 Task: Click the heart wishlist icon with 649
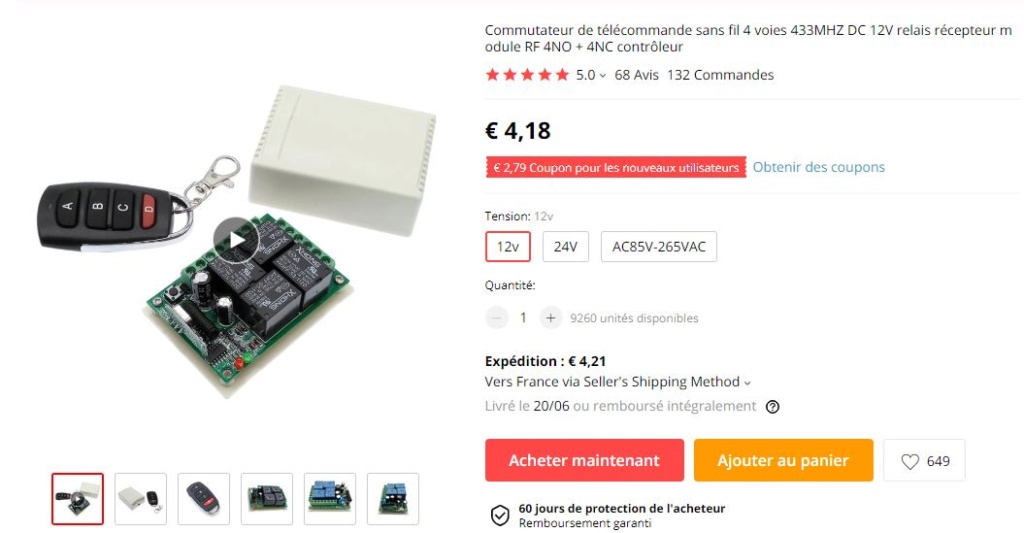(x=924, y=460)
